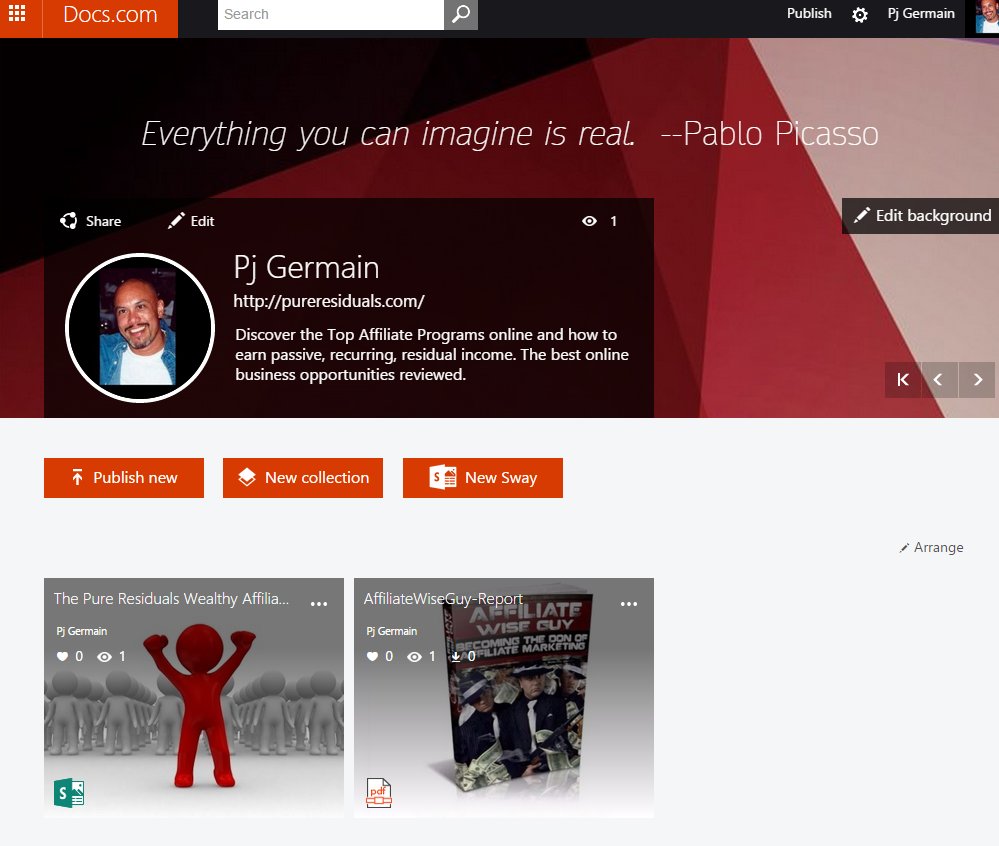Start a New Sway
This screenshot has height=846, width=999.
coord(483,478)
